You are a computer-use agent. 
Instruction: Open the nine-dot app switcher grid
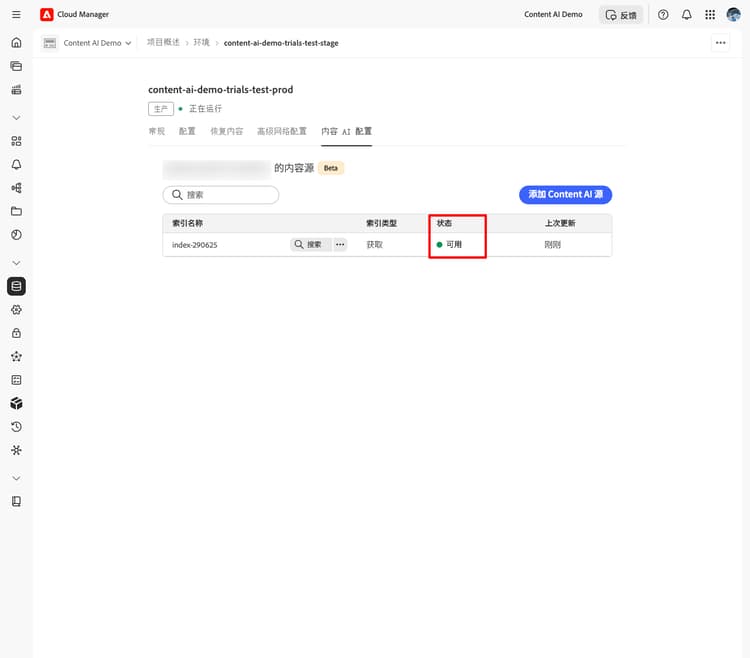(710, 15)
